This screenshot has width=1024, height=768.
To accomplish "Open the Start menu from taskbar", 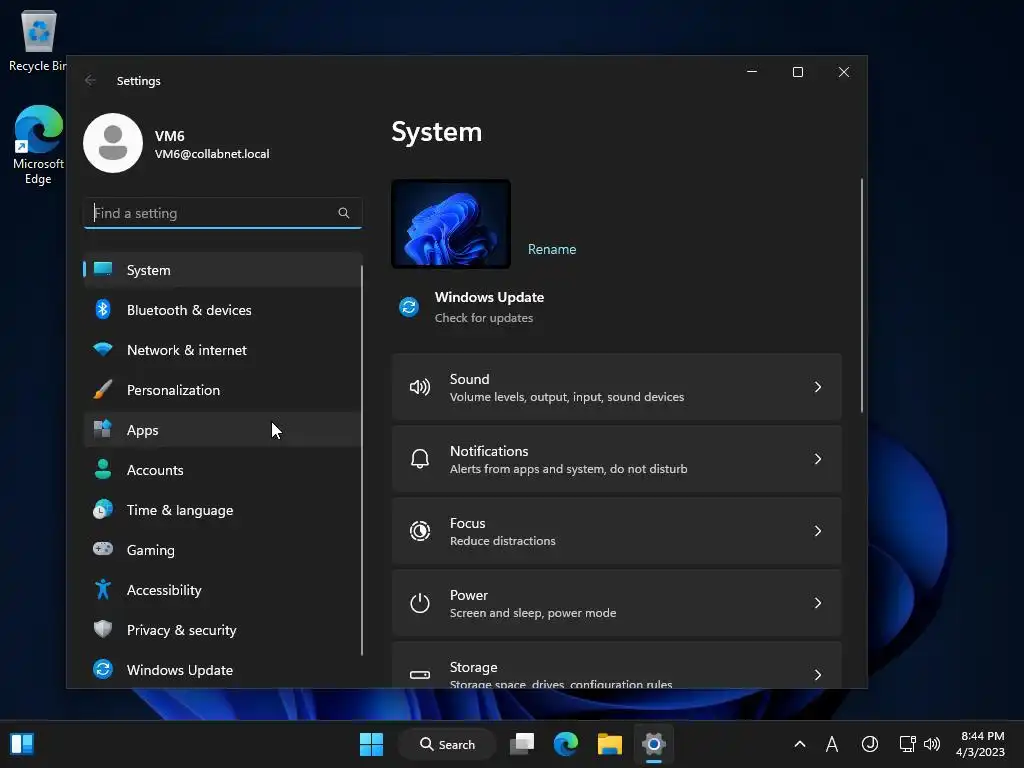I will coord(372,744).
